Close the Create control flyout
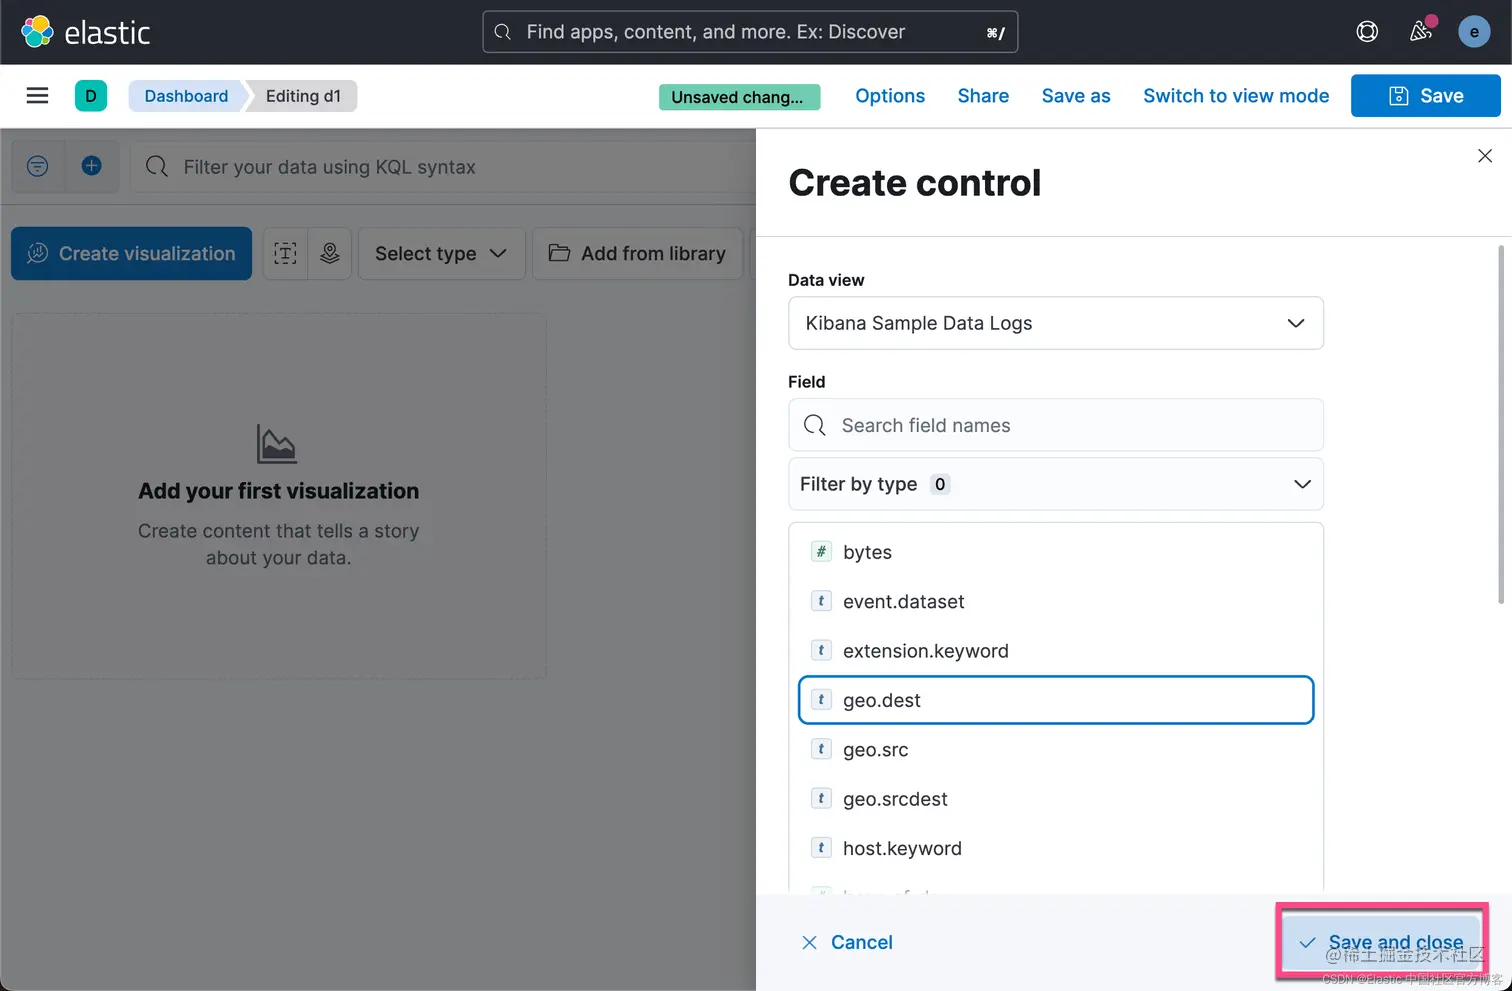Image resolution: width=1512 pixels, height=991 pixels. 1485,156
